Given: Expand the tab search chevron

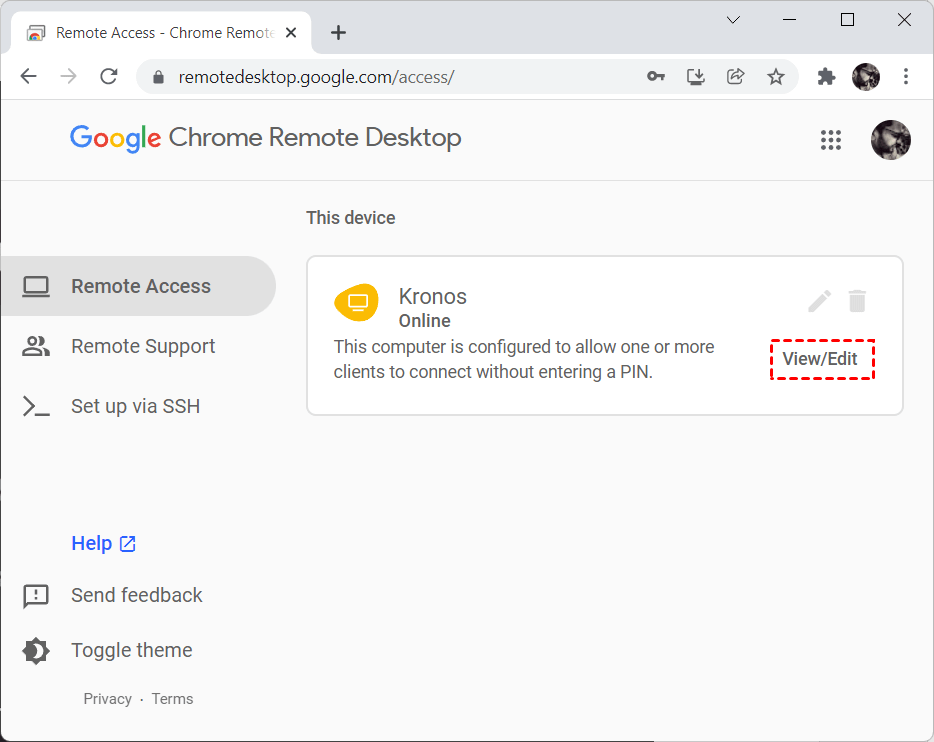Looking at the screenshot, I should [733, 20].
